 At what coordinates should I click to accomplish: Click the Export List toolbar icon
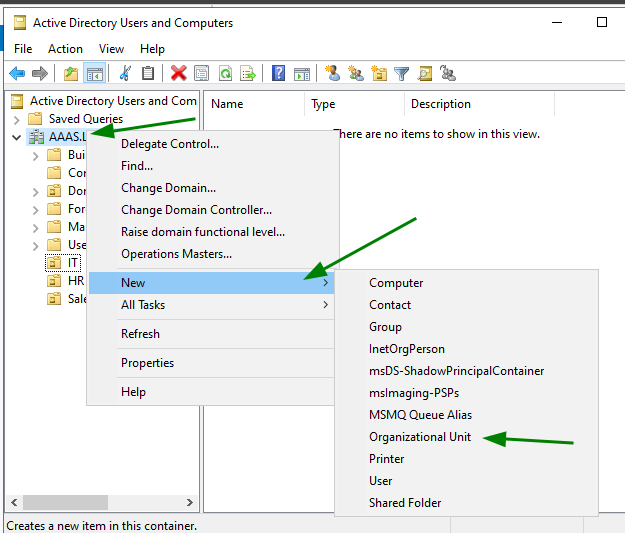click(x=248, y=73)
